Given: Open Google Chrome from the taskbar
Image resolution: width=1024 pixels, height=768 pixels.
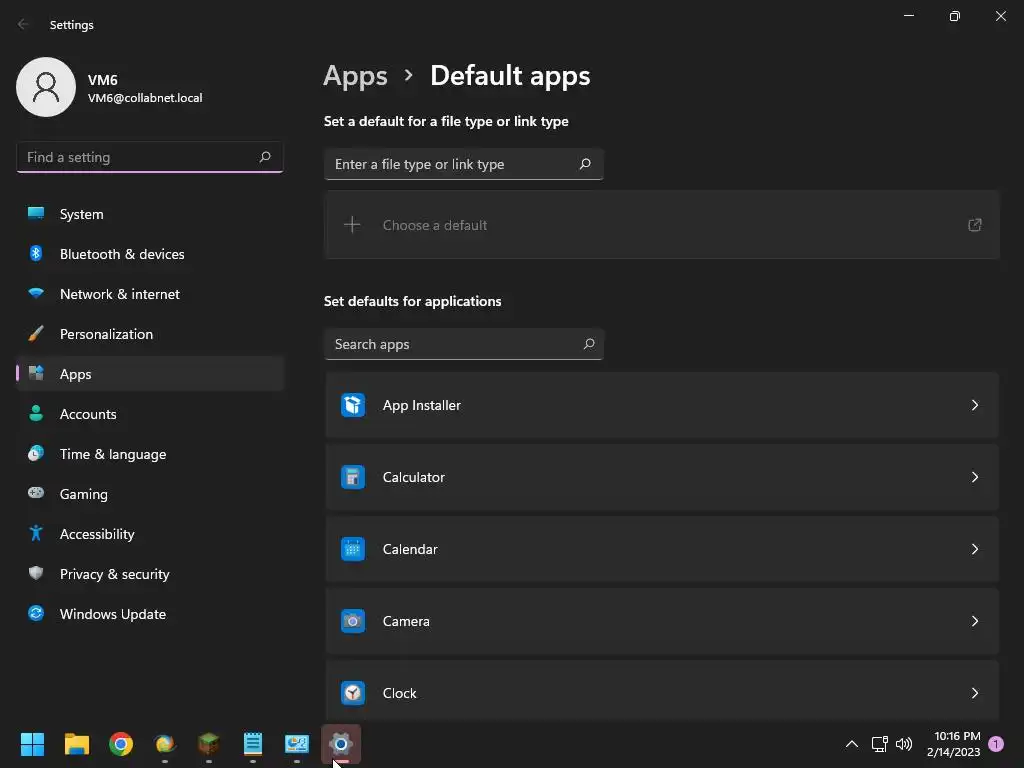Looking at the screenshot, I should [x=121, y=744].
